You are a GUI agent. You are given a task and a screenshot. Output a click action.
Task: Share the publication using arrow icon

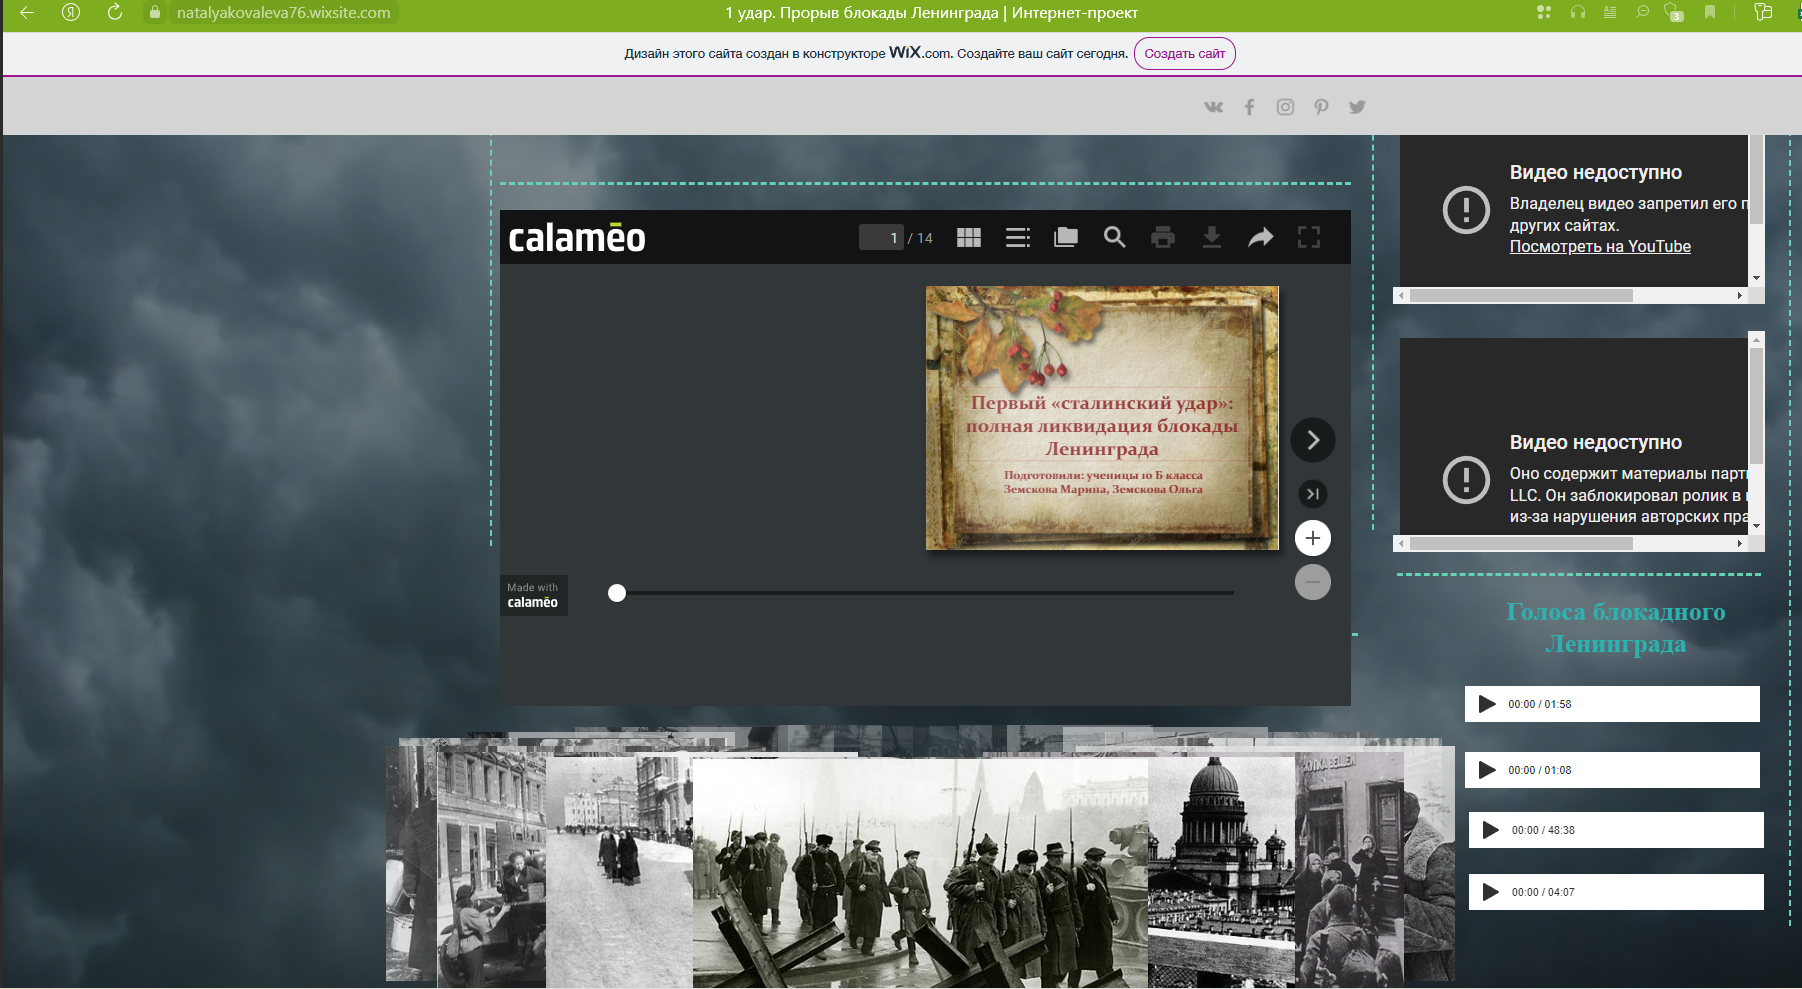pos(1260,238)
